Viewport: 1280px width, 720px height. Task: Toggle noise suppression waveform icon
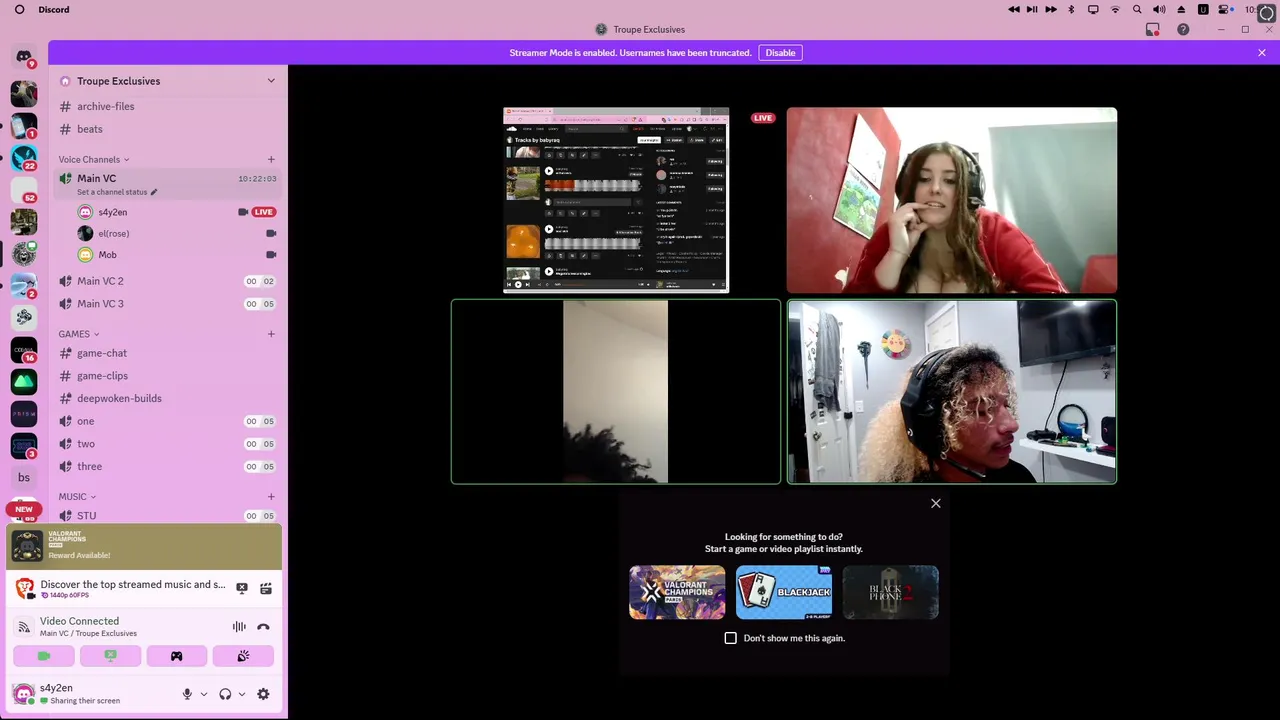(x=239, y=627)
